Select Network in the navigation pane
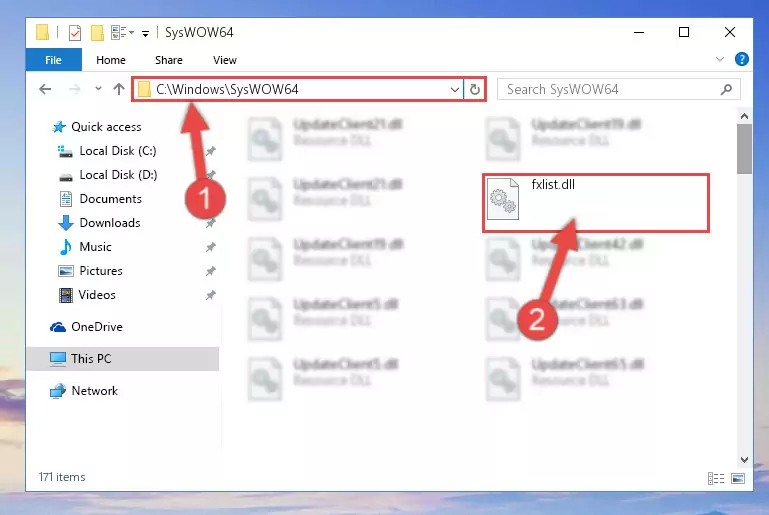Screen dimensions: 769x515 [x=95, y=391]
